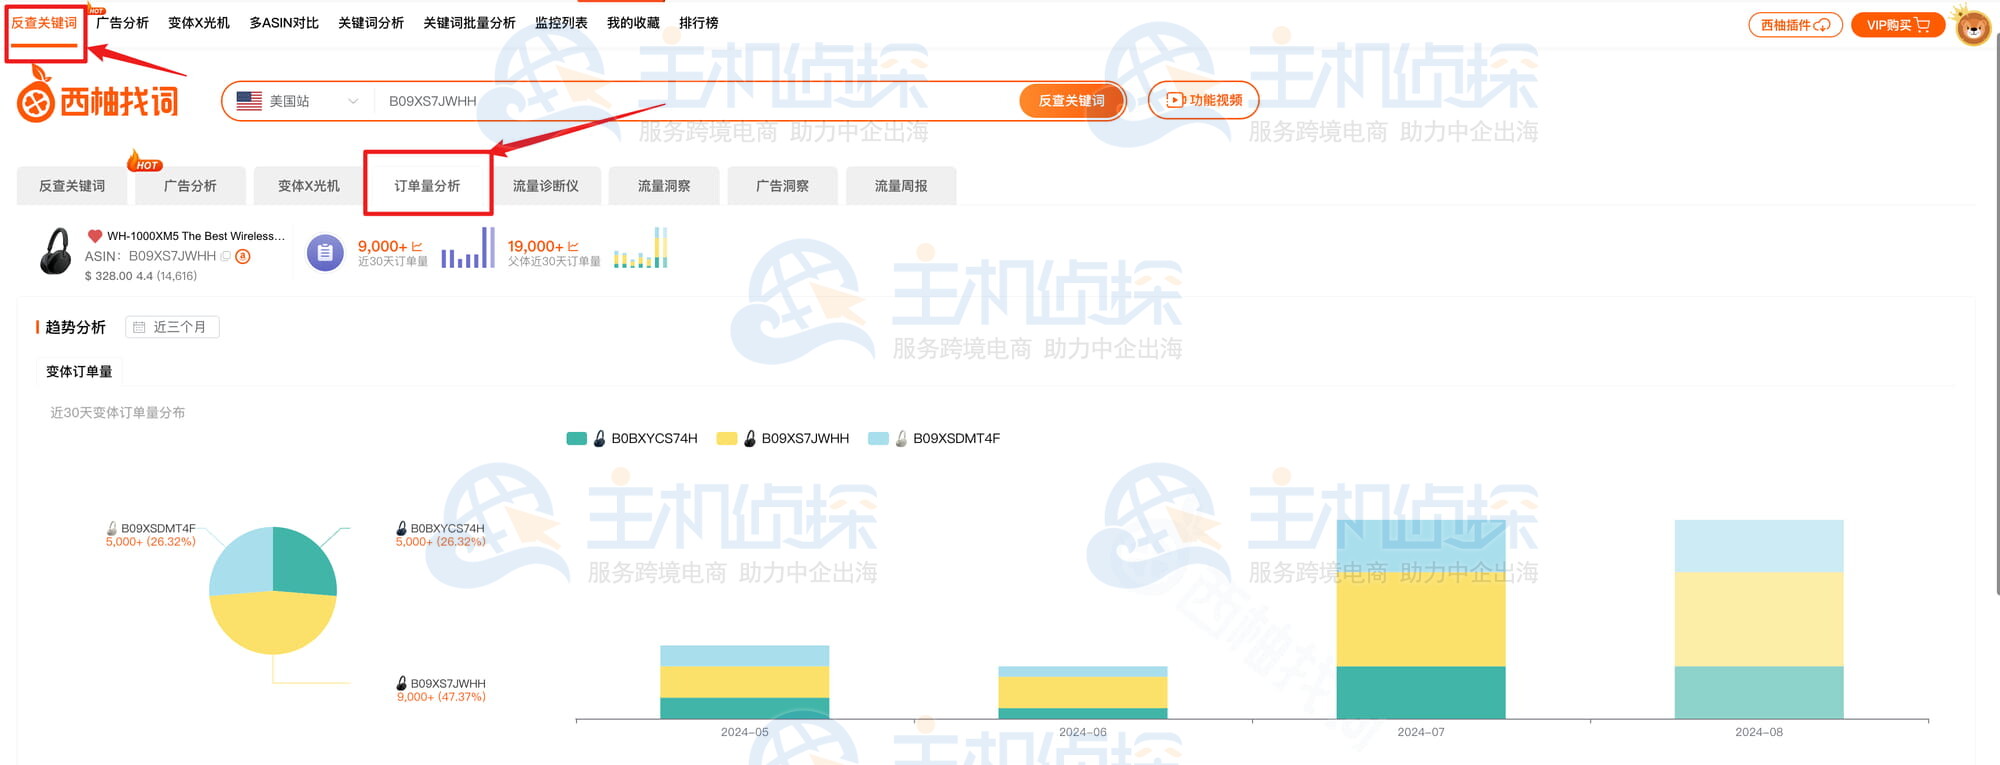Switch to the 广告分析 sub-tab
Viewport: 2000px width, 765px height.
(190, 186)
